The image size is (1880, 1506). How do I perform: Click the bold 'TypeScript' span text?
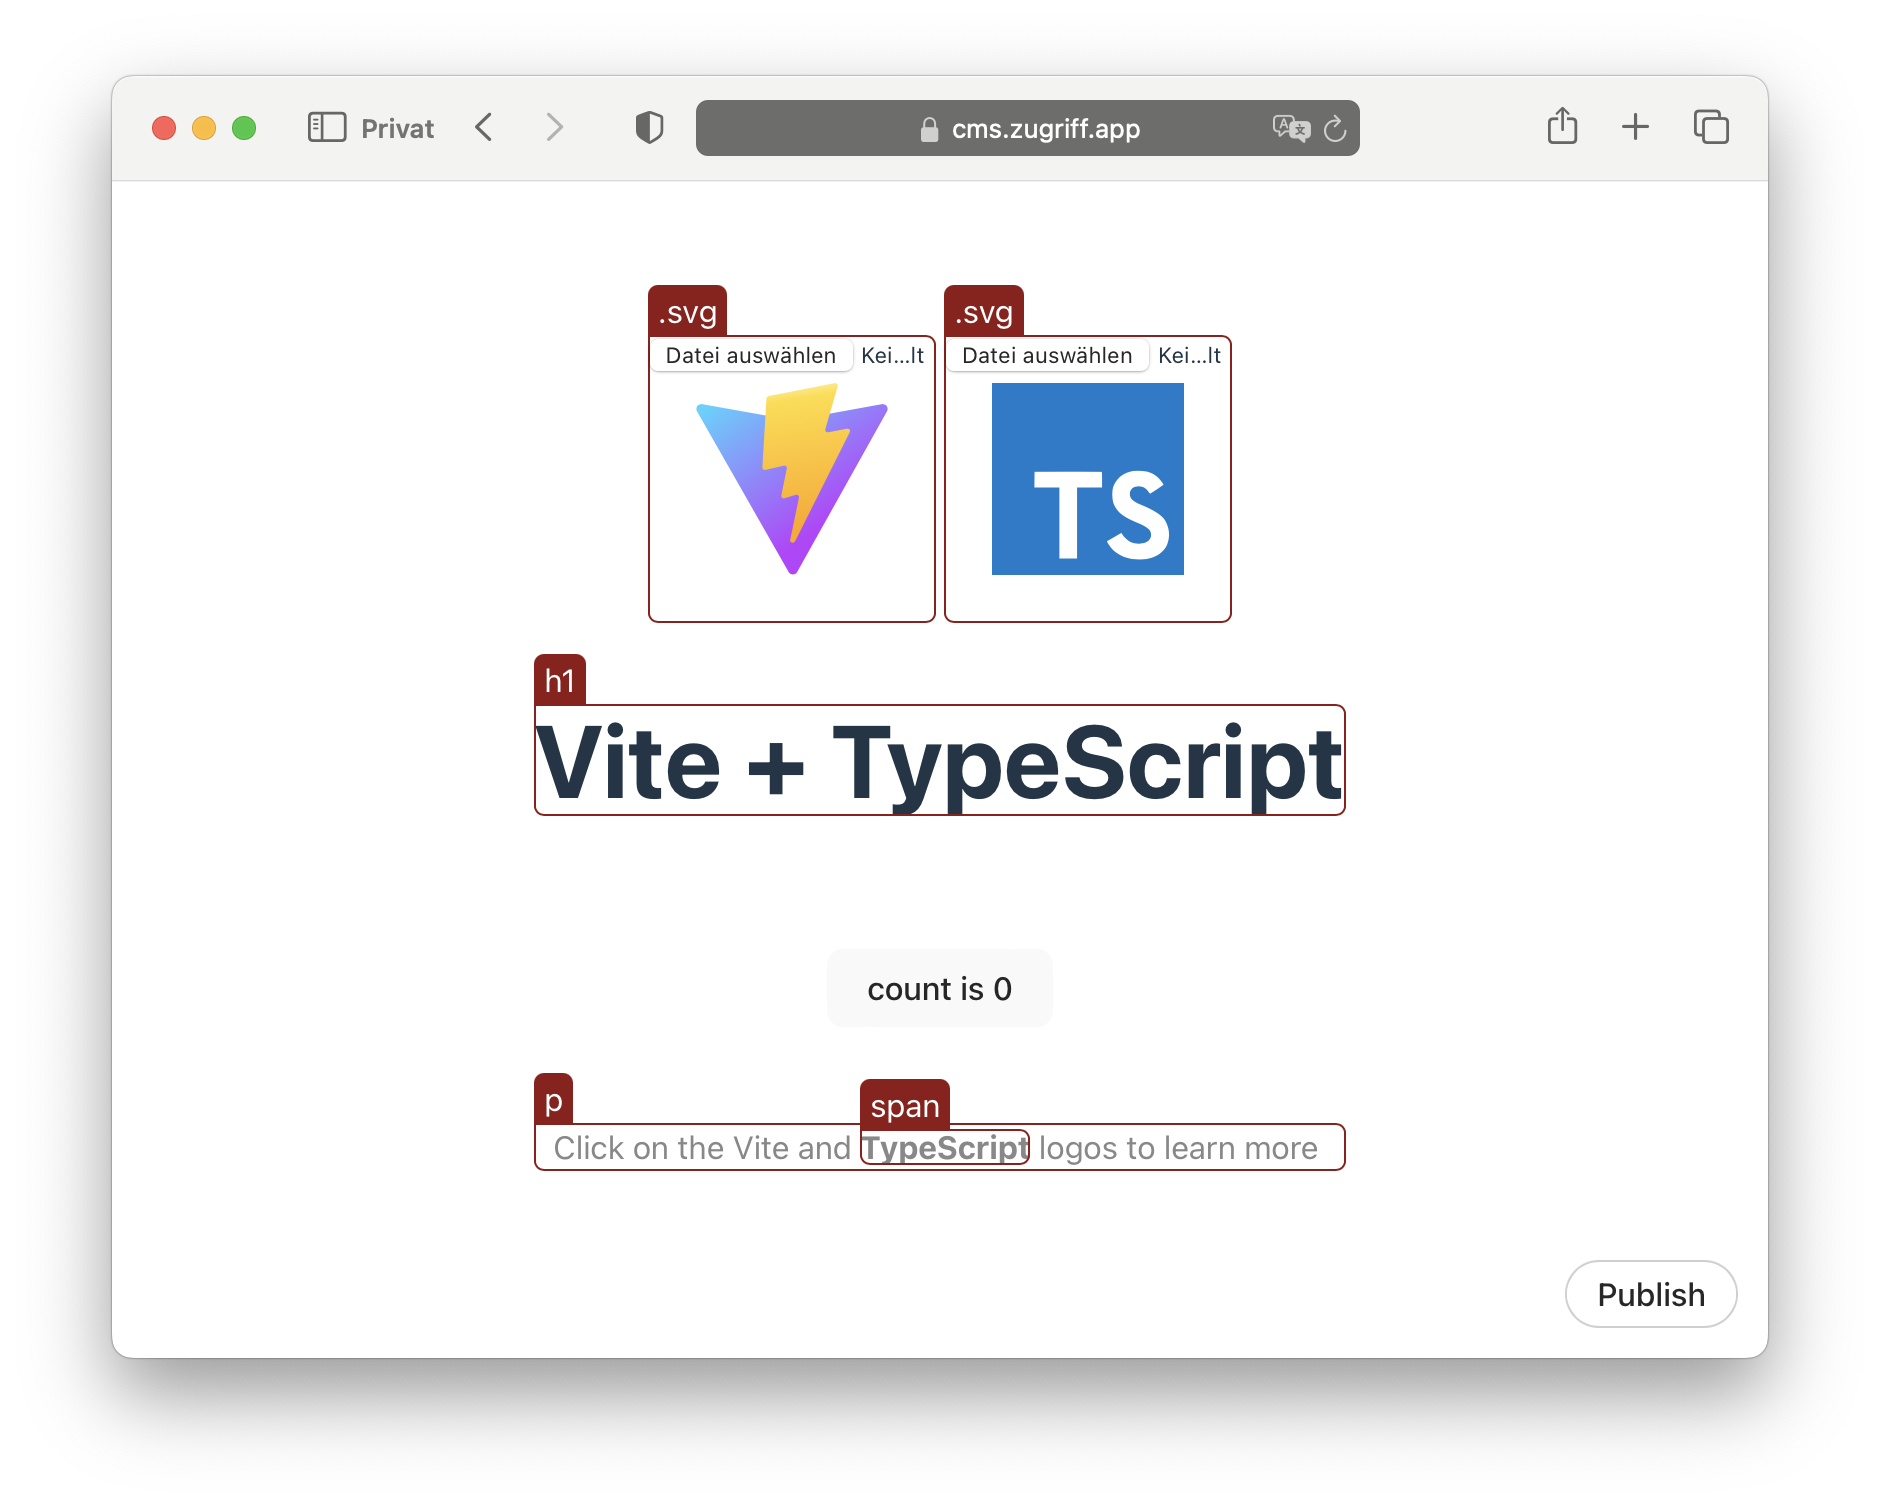945,1148
